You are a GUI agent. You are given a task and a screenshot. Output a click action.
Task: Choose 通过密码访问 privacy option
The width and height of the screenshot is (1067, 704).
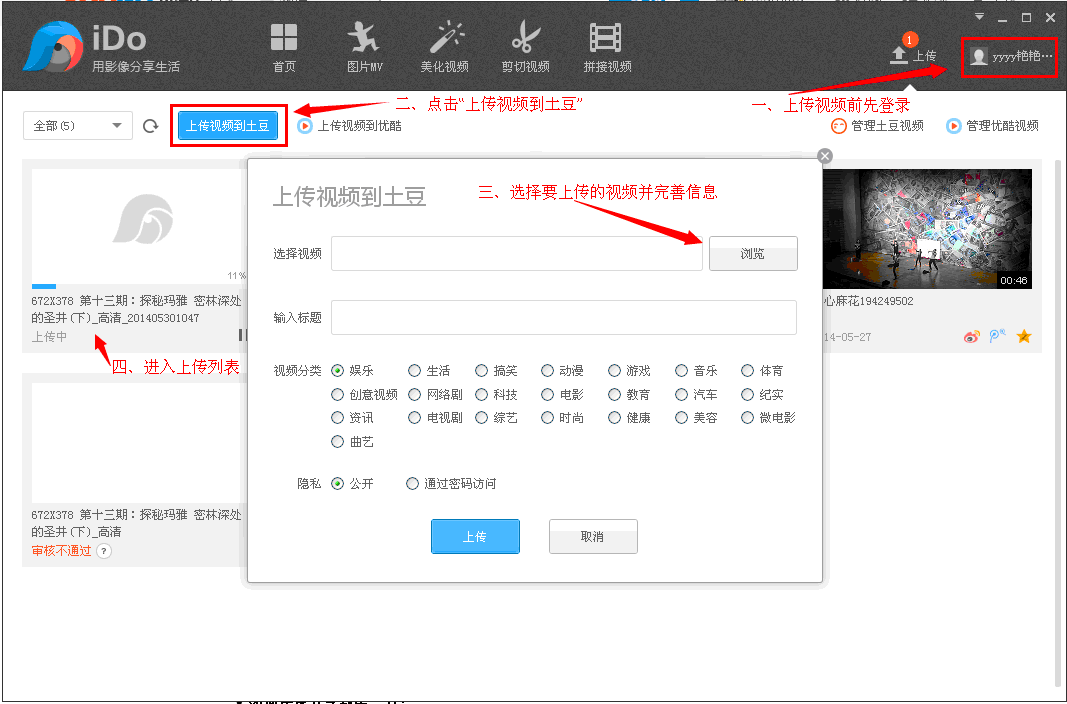tap(413, 484)
